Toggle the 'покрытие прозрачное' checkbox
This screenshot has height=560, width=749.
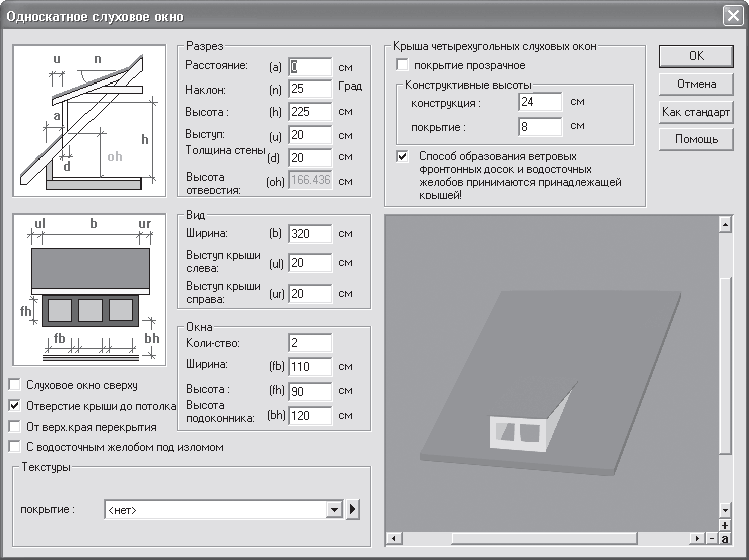click(403, 65)
